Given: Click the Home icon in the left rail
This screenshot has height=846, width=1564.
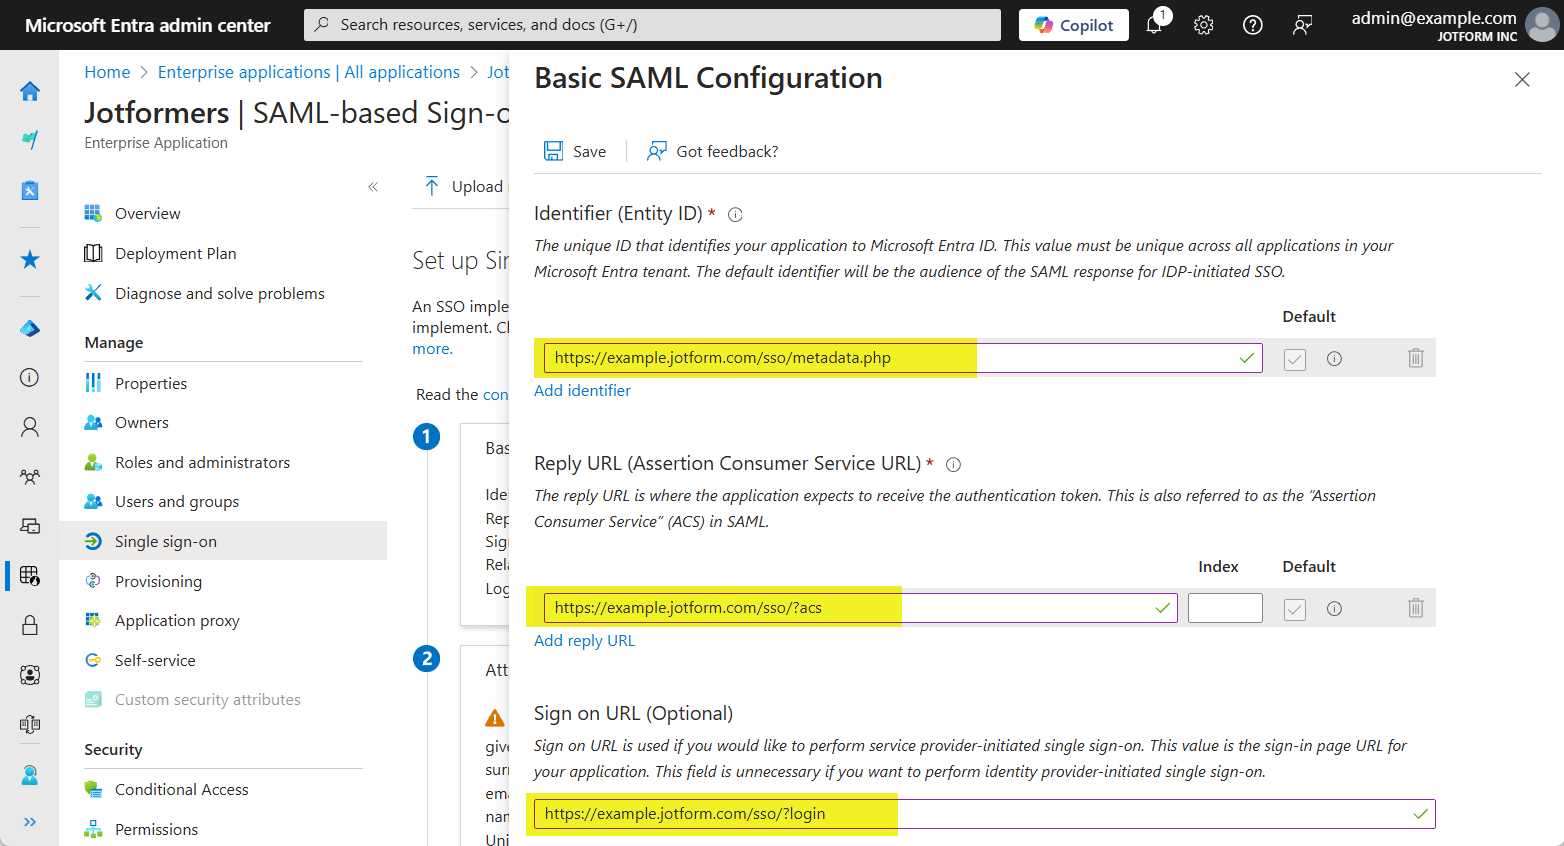Looking at the screenshot, I should tap(30, 91).
